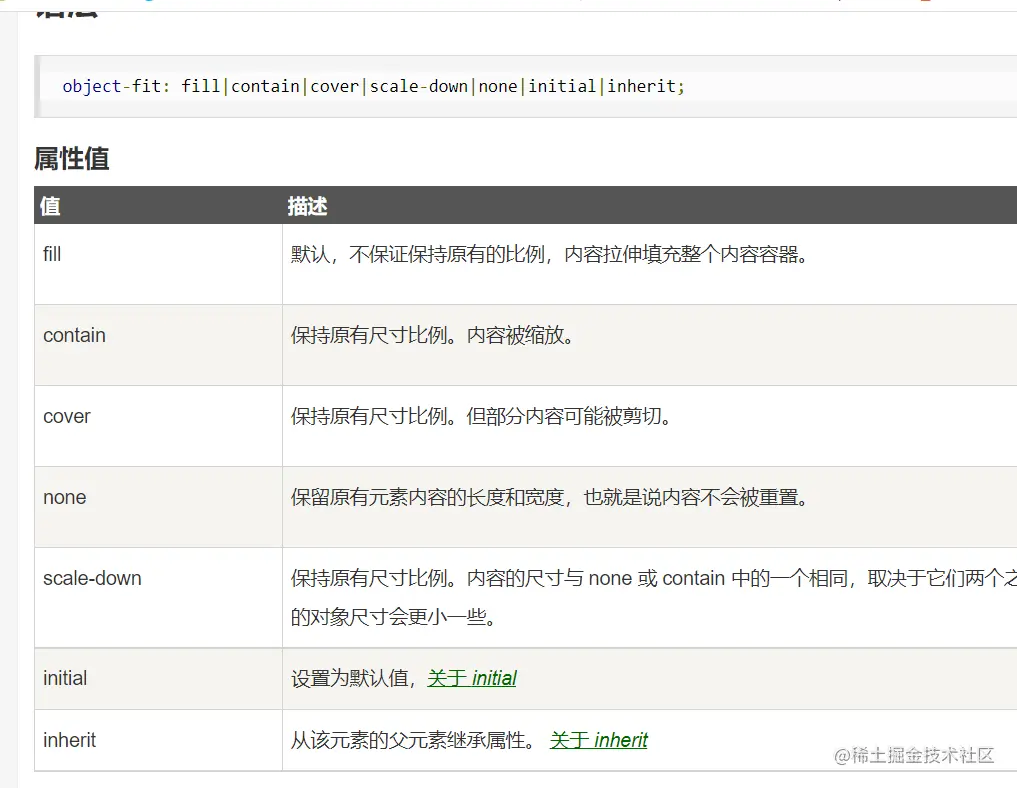This screenshot has height=788, width=1017.
Task: Open the 关于 initial link
Action: tap(472, 678)
